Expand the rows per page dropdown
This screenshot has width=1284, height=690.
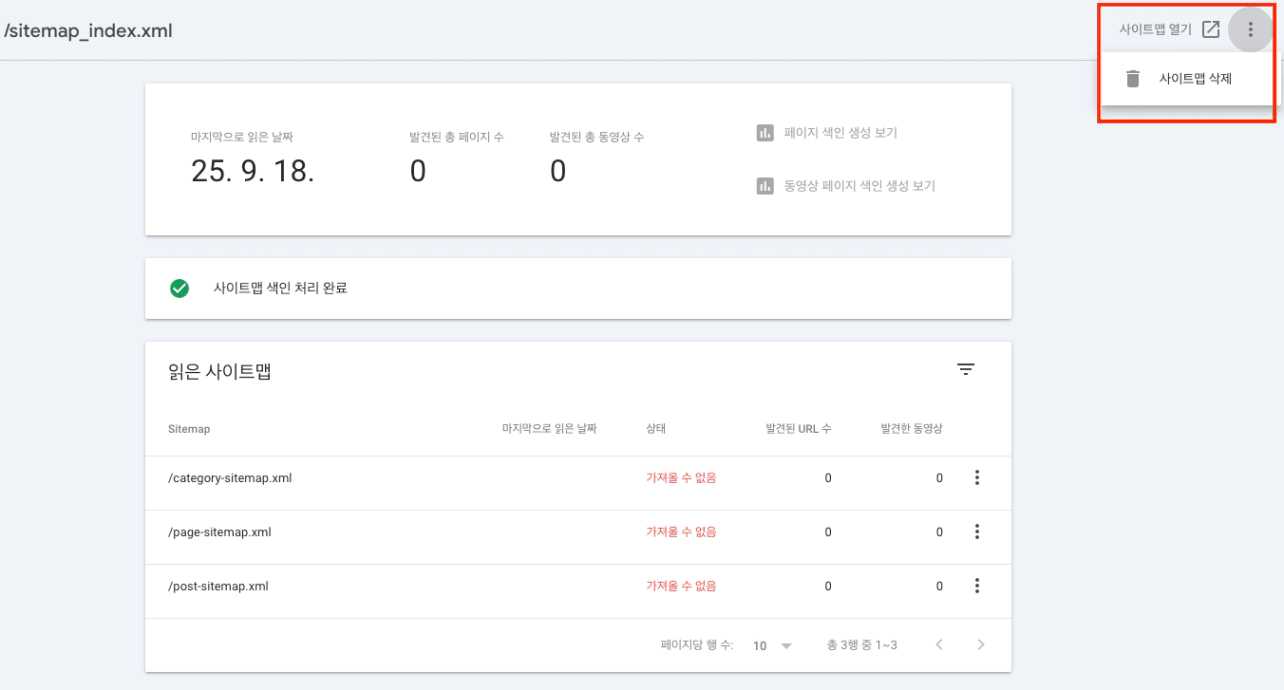pyautogui.click(x=773, y=646)
